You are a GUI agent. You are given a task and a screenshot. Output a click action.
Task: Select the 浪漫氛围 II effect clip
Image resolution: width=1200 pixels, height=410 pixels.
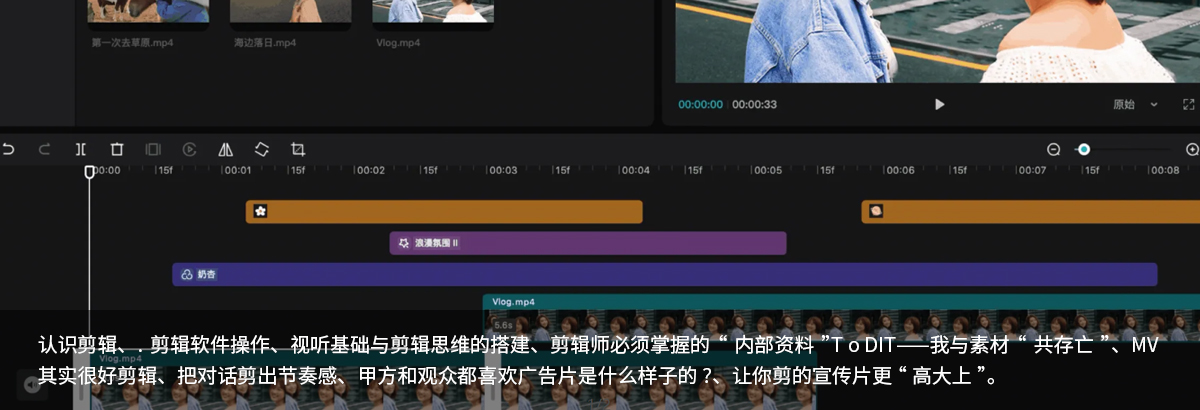587,243
